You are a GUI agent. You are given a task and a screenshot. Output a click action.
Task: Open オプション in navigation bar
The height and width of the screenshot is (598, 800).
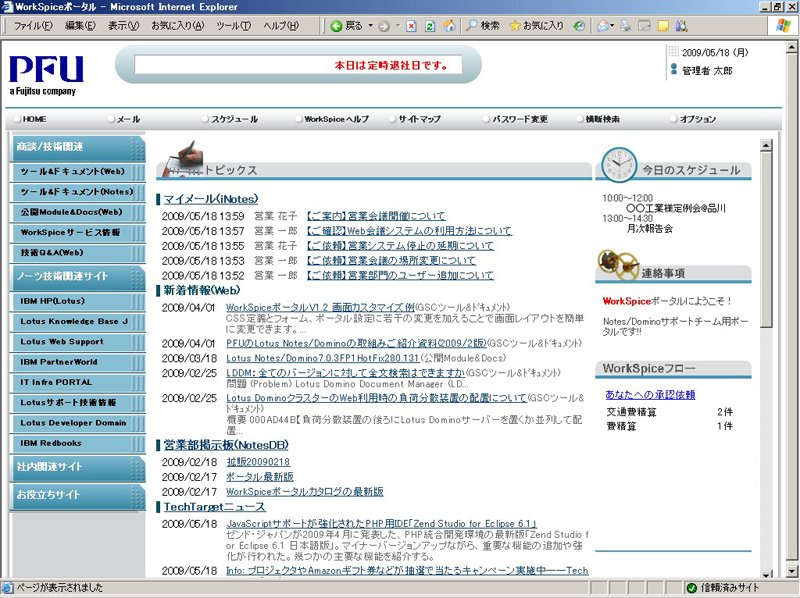[697, 119]
